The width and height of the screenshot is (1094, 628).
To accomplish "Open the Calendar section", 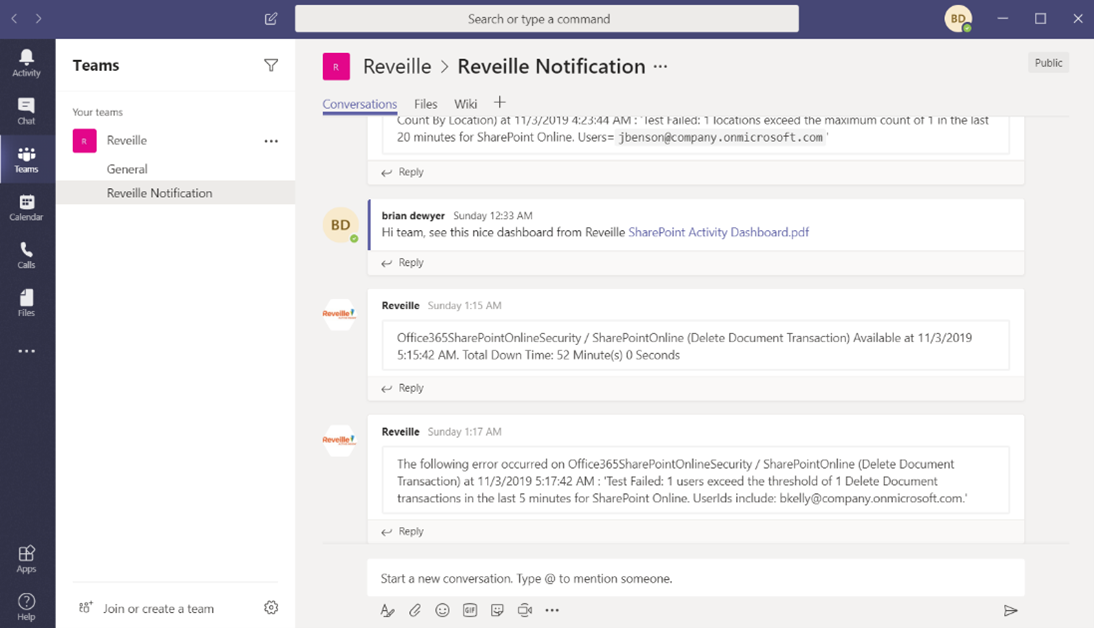I will (x=27, y=207).
